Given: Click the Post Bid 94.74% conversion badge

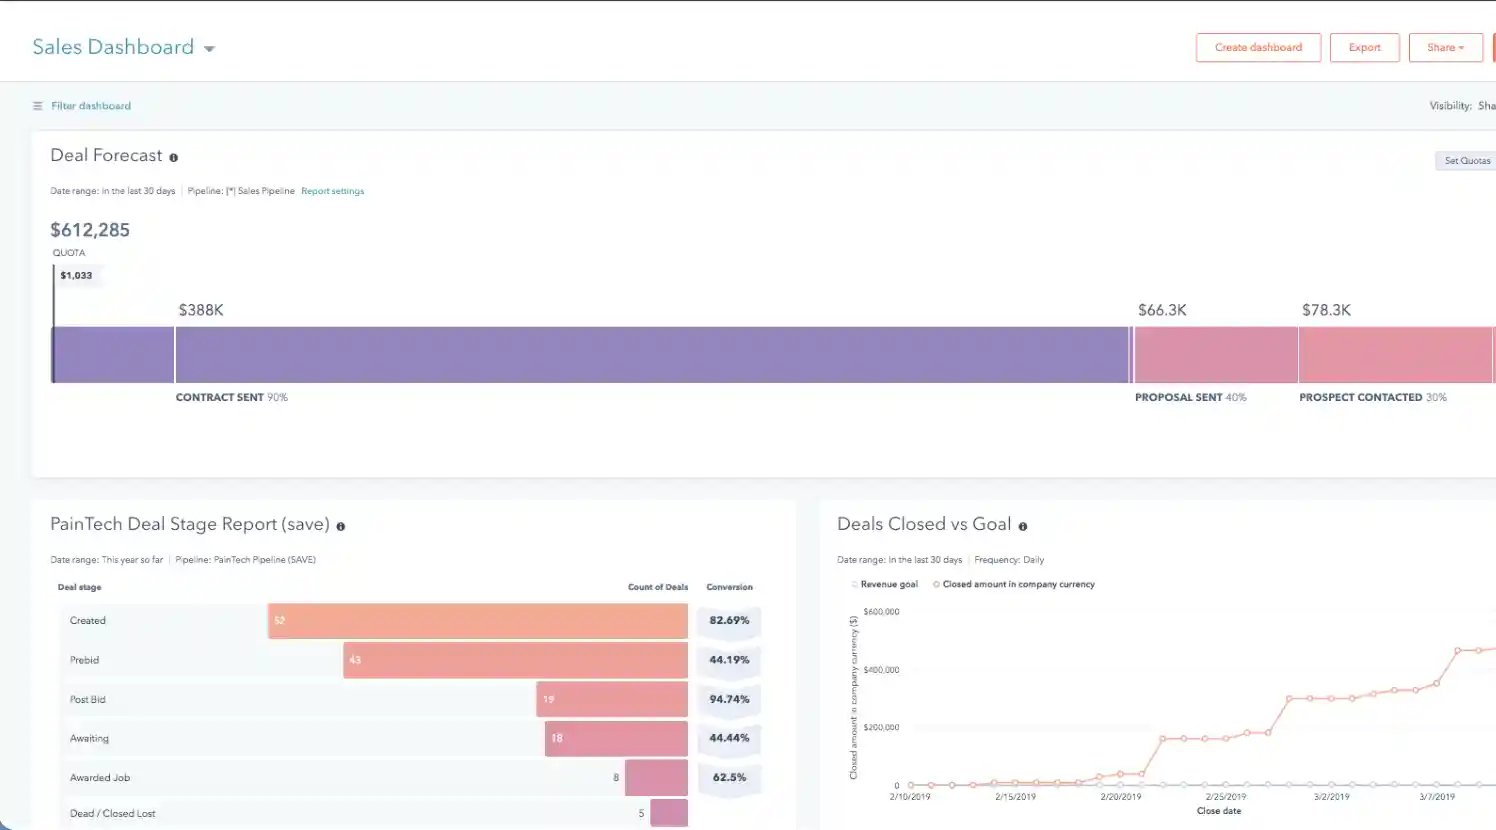Looking at the screenshot, I should click(x=729, y=699).
